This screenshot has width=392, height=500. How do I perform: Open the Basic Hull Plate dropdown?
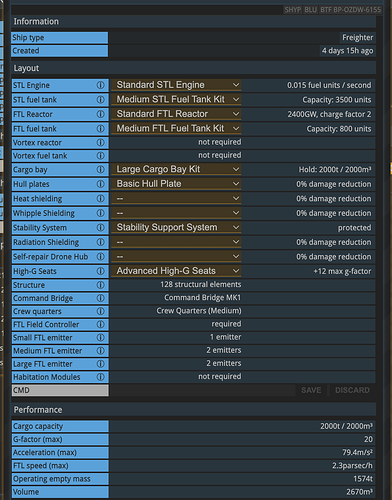tap(176, 184)
